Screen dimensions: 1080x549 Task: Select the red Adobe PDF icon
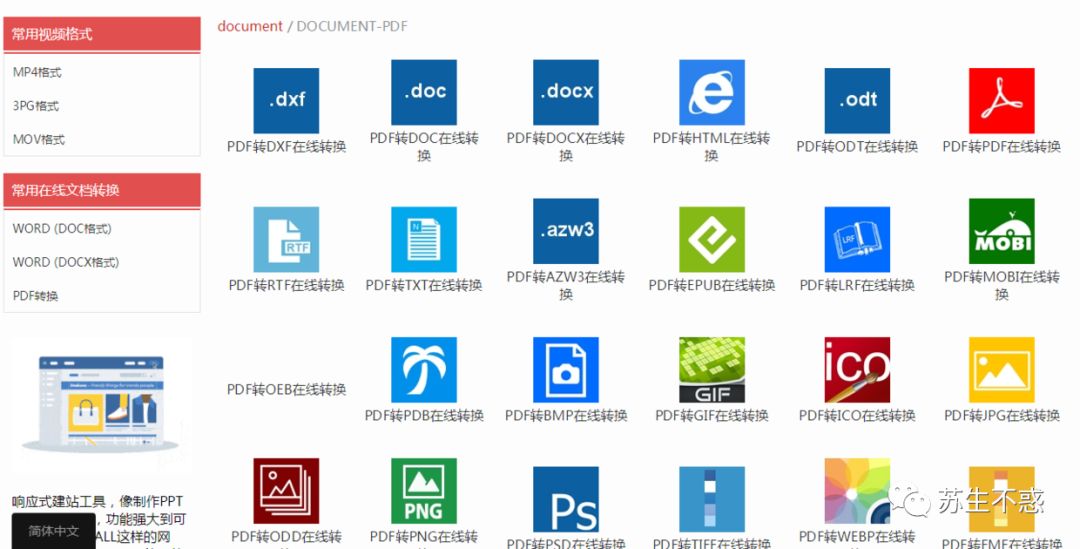1001,101
